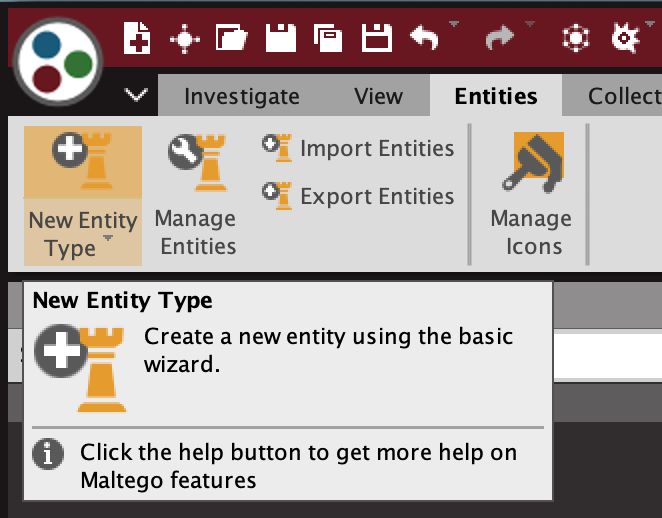Screen dimensions: 662x518
Task: Click the circular nodes network icon
Action: 576,38
